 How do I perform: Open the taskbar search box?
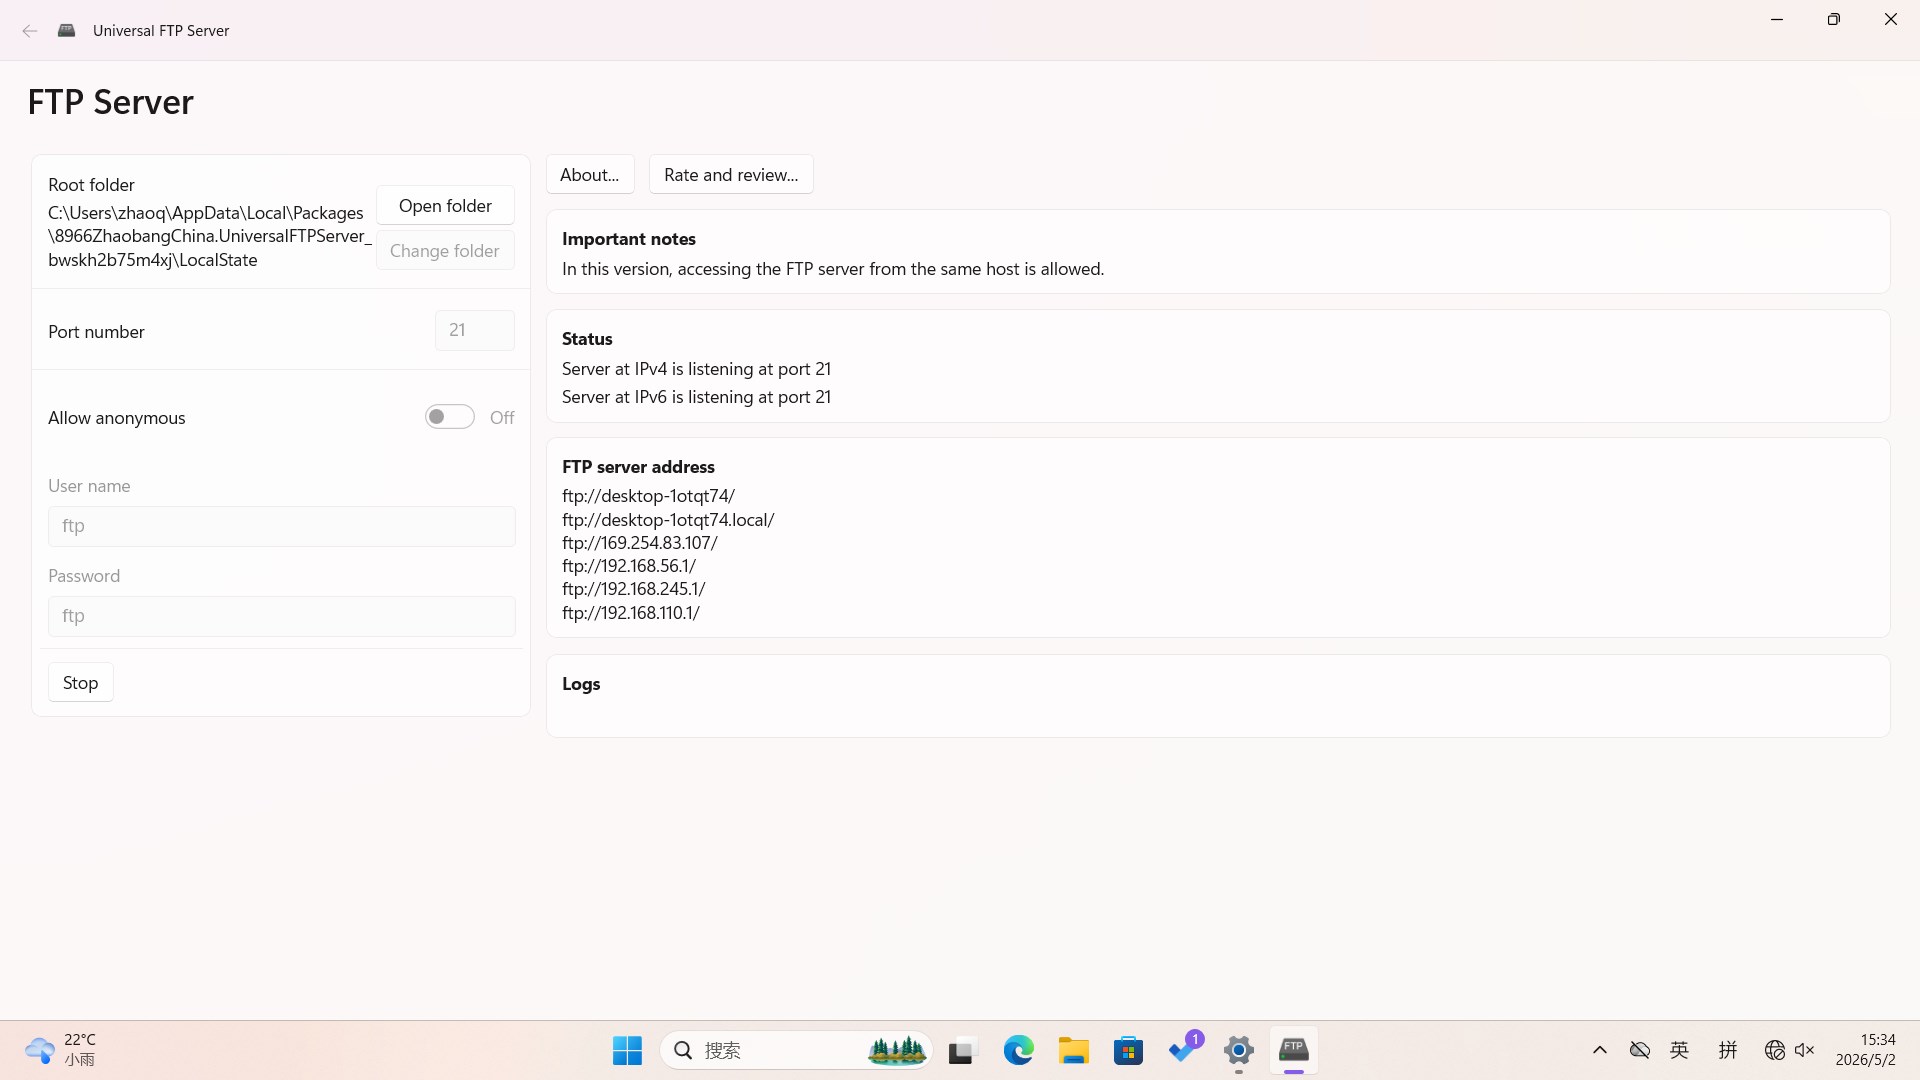pyautogui.click(x=796, y=1050)
